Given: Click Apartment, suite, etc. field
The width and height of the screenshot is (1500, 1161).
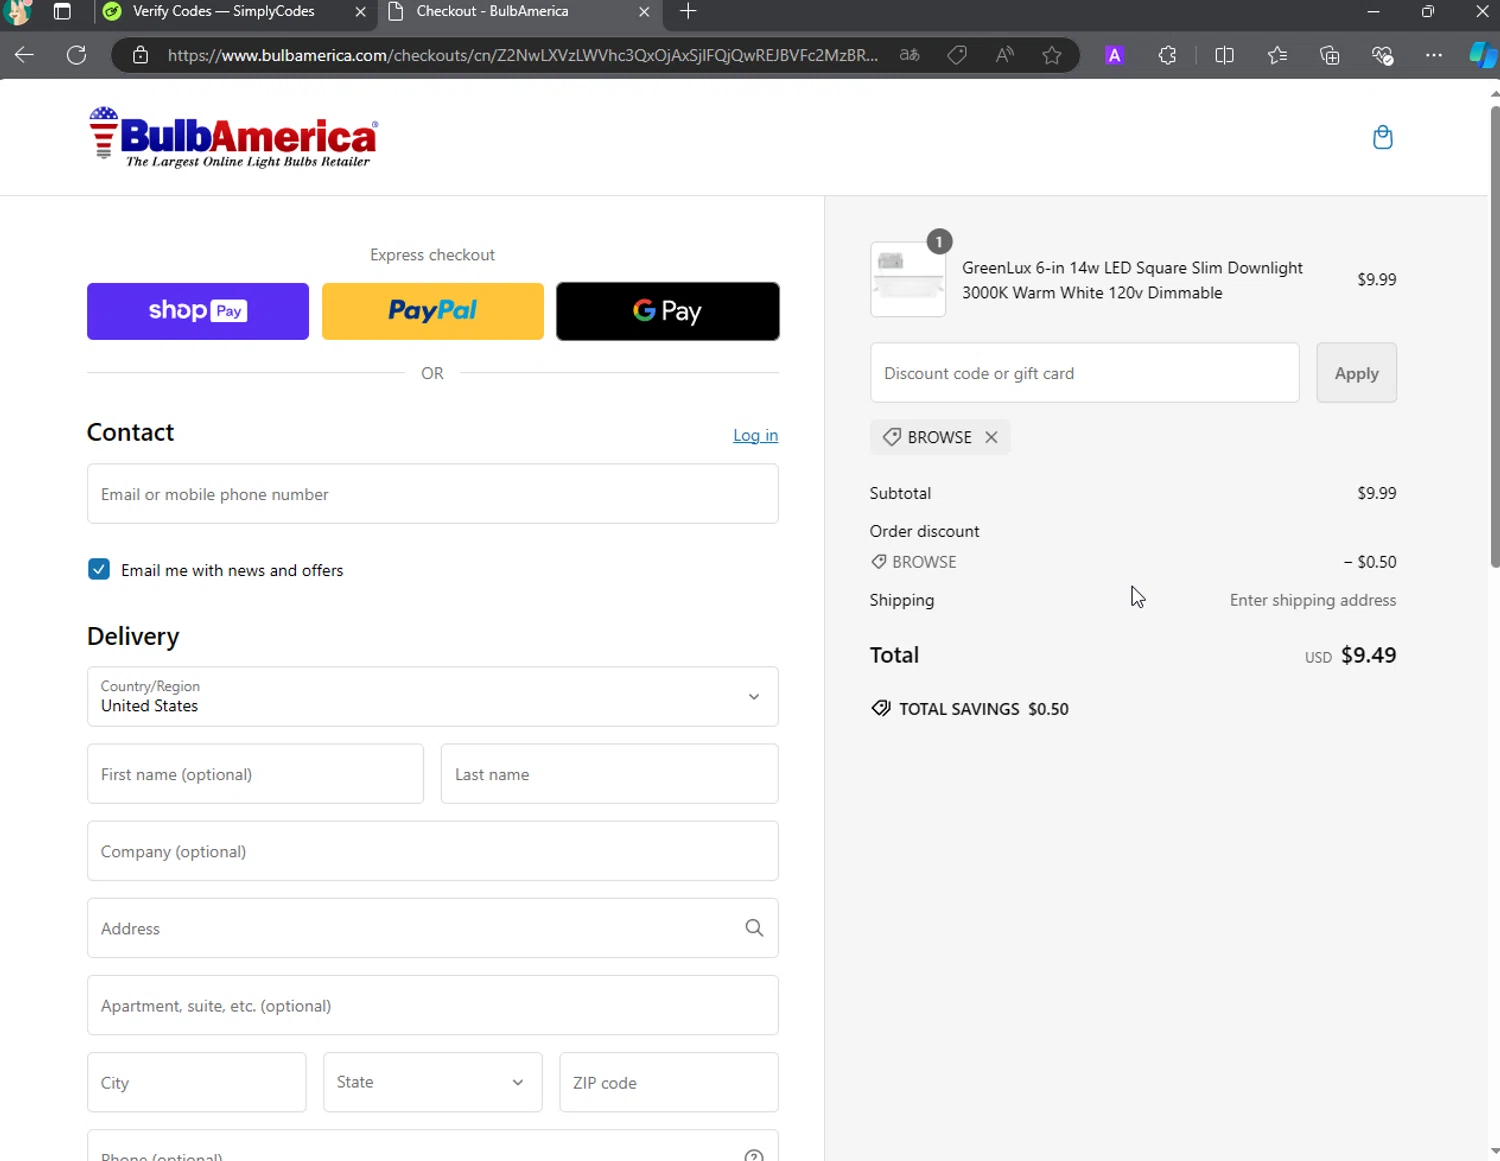Looking at the screenshot, I should point(432,1005).
